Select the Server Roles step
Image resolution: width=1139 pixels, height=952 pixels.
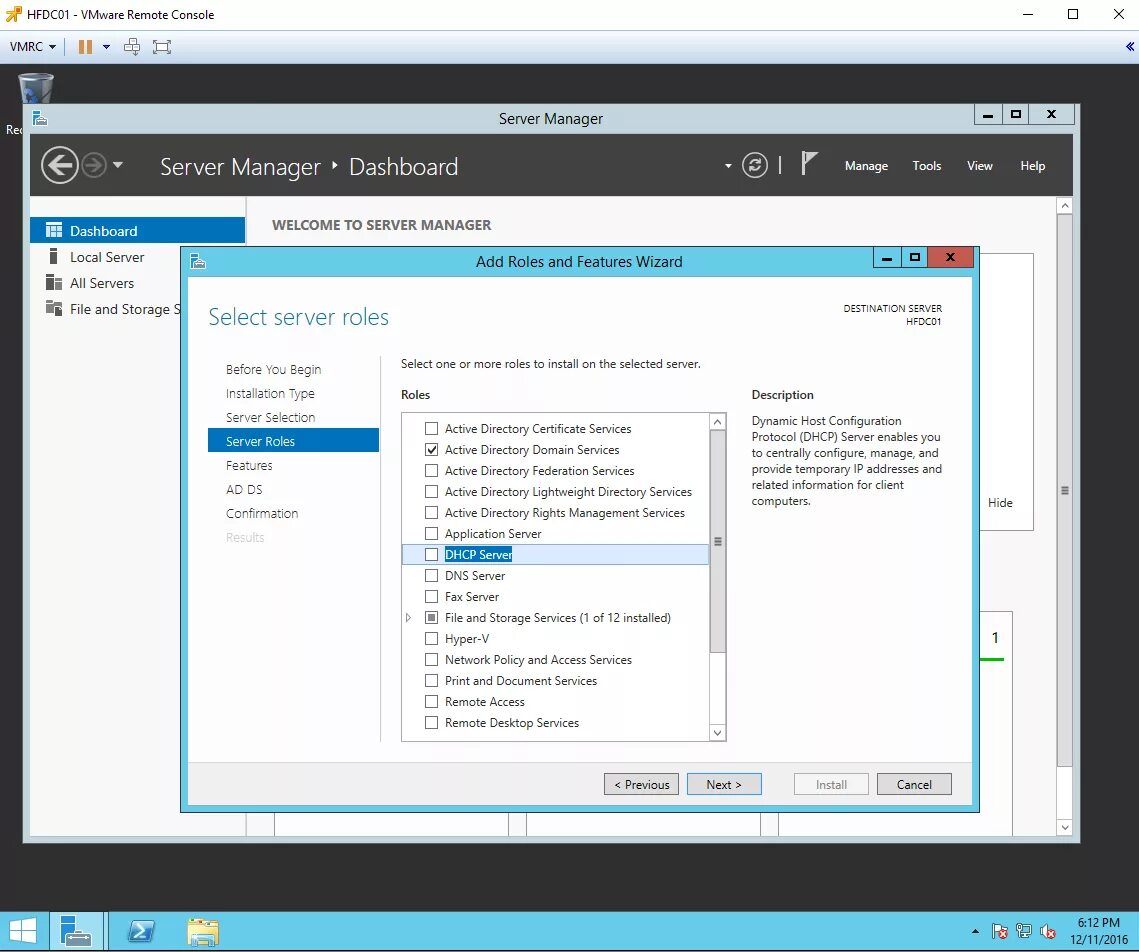293,441
